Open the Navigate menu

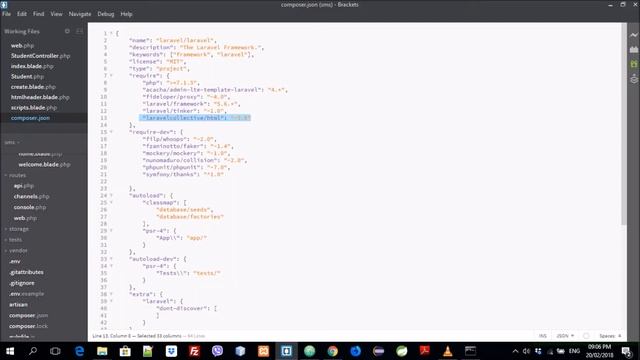pyautogui.click(x=80, y=14)
